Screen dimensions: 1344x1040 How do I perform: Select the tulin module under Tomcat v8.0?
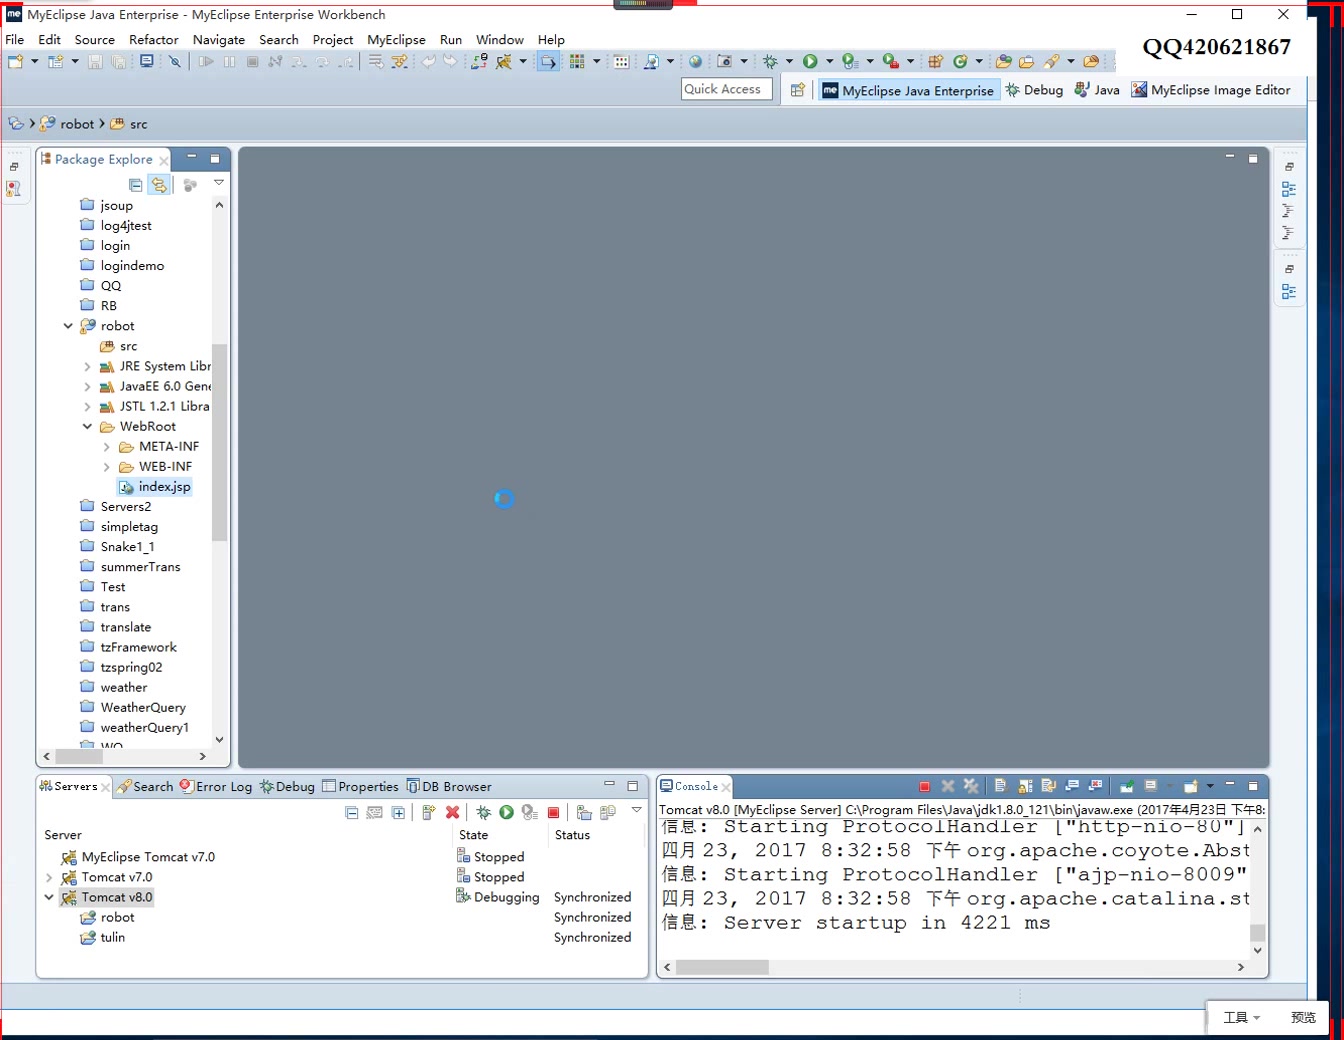pos(102,938)
